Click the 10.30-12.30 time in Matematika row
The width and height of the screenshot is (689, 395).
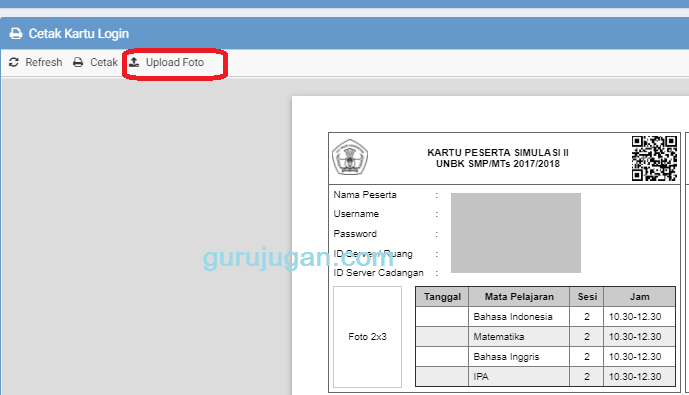coord(635,337)
